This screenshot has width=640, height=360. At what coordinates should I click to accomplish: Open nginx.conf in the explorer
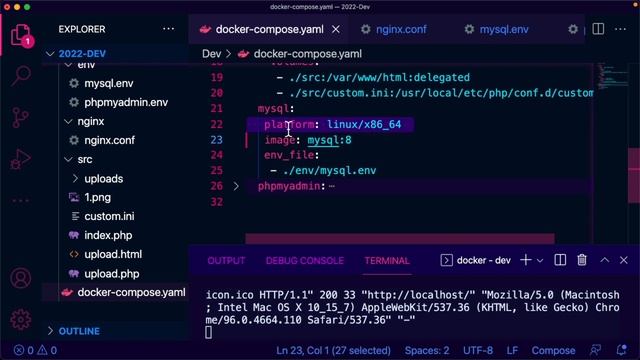[x=109, y=140]
